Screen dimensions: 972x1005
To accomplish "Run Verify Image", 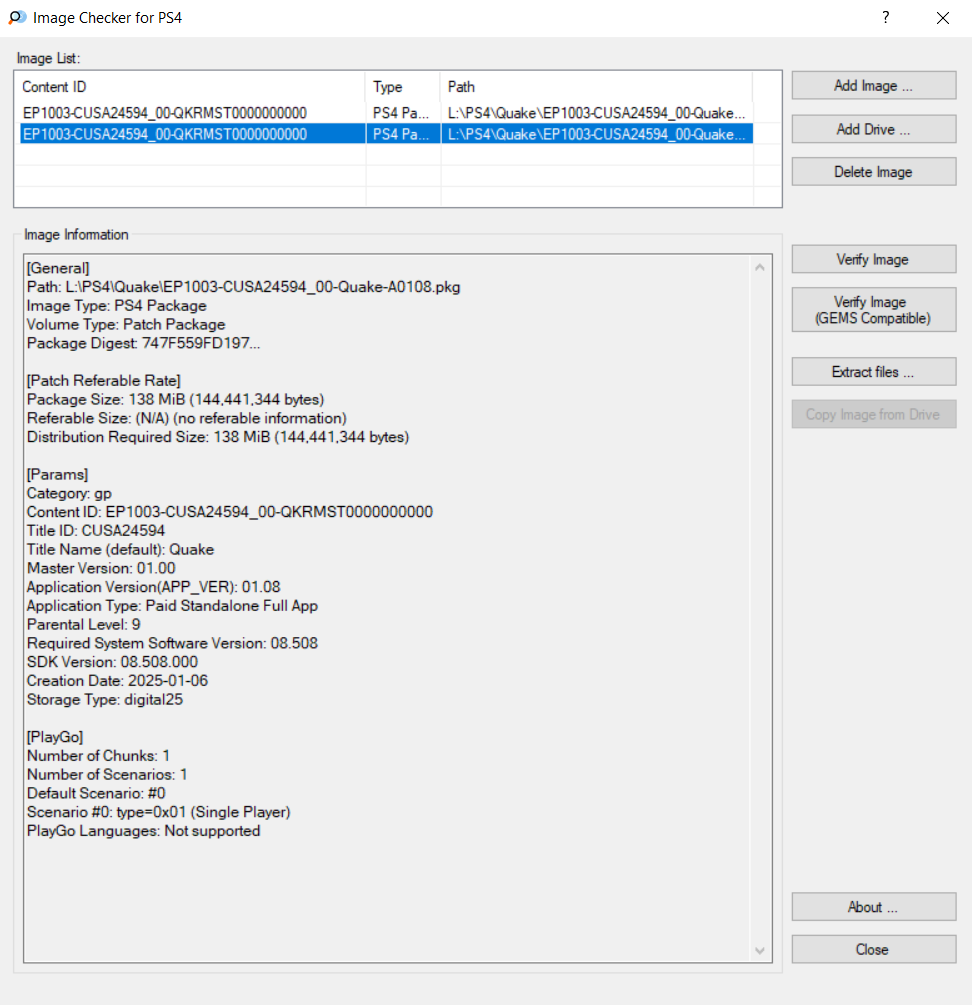I will click(x=873, y=260).
